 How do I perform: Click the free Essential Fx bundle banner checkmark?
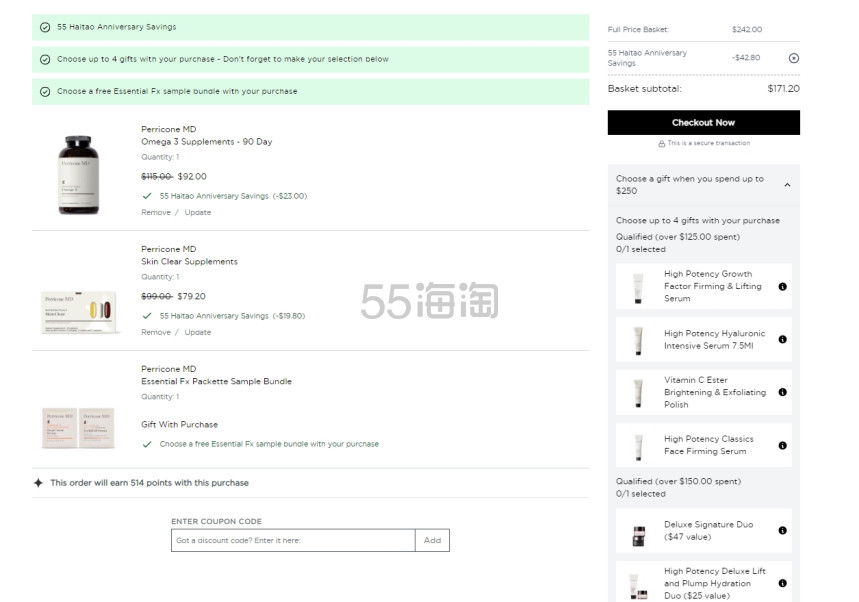(x=45, y=91)
